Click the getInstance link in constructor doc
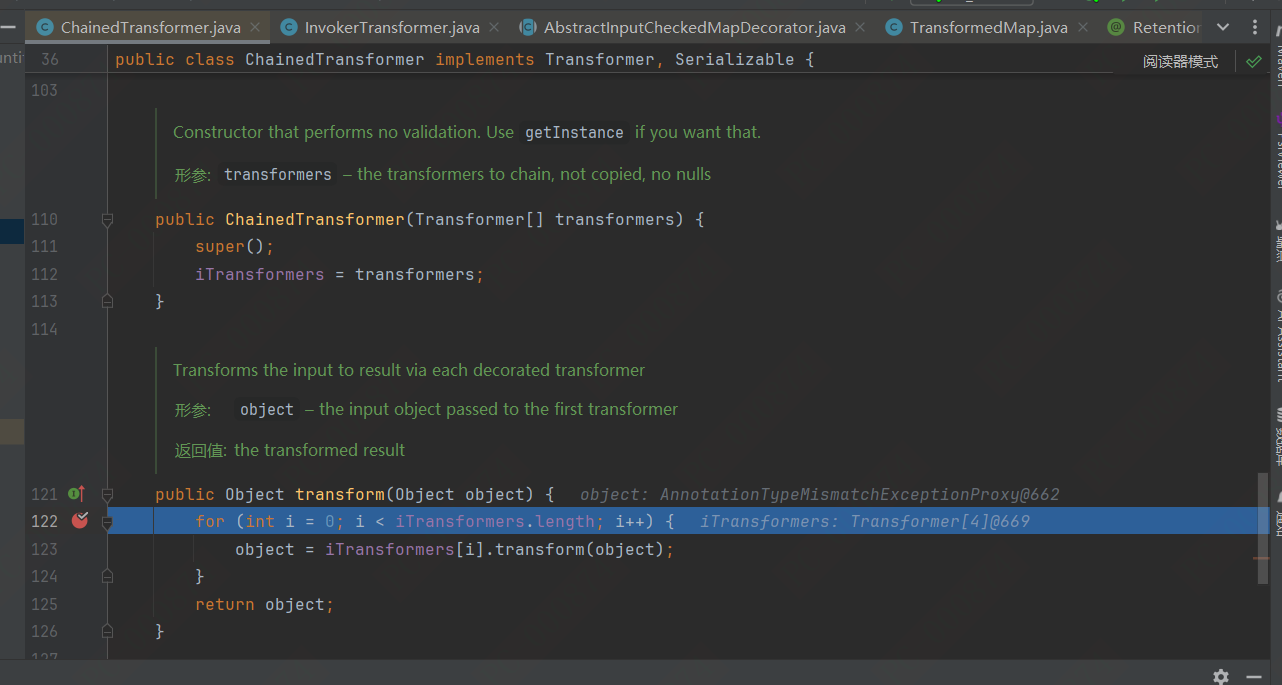The image size is (1282, 685). tap(574, 132)
